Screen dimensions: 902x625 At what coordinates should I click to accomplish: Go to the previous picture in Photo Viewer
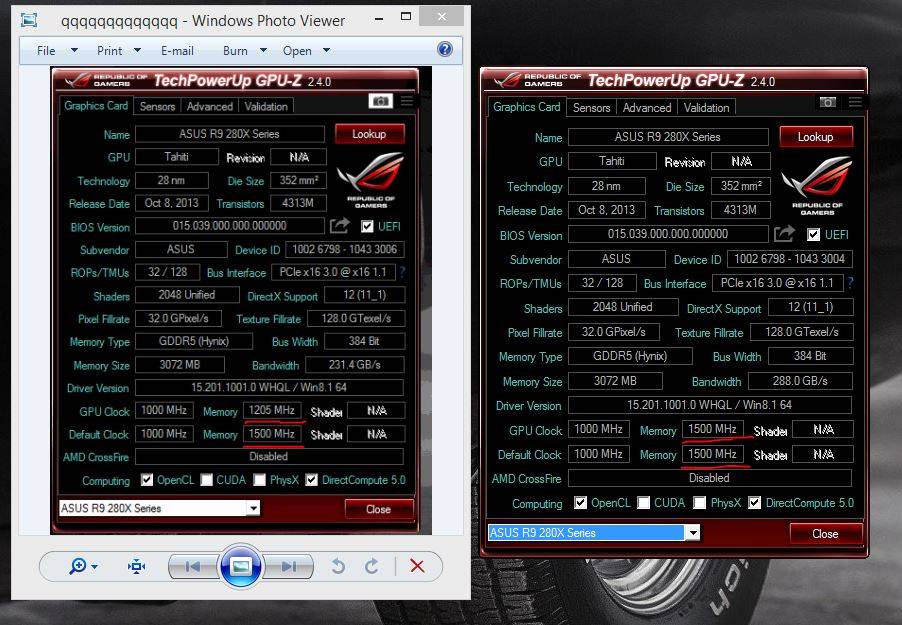(x=192, y=567)
